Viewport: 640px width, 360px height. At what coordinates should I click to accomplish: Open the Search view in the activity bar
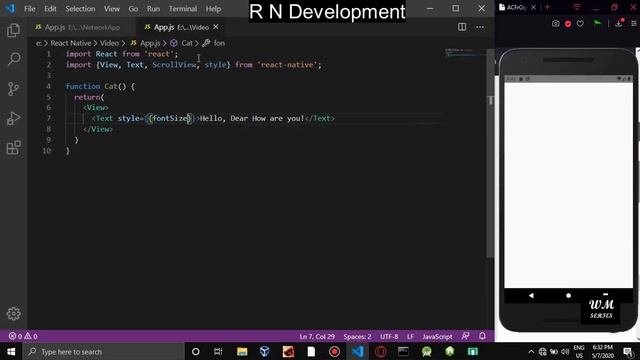click(13, 60)
